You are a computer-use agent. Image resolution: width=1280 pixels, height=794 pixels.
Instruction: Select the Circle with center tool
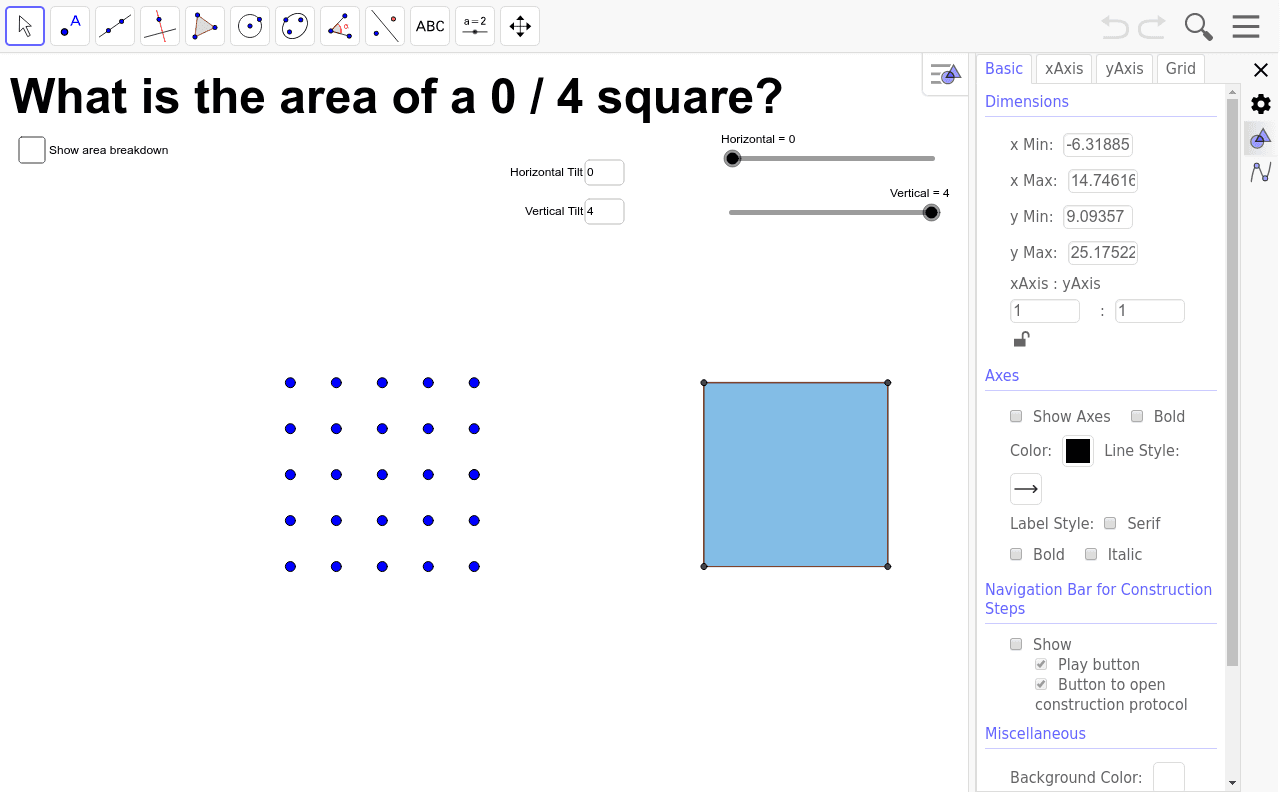coord(250,26)
